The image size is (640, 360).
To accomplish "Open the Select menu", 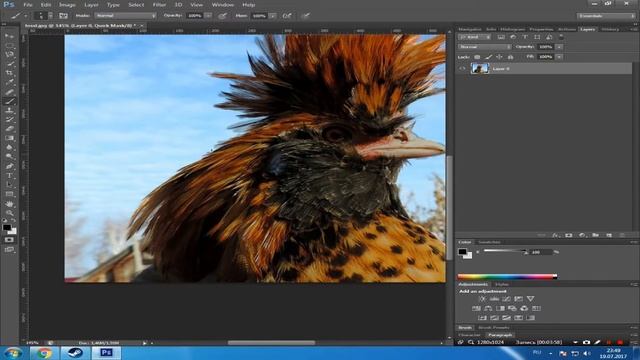I will click(136, 5).
